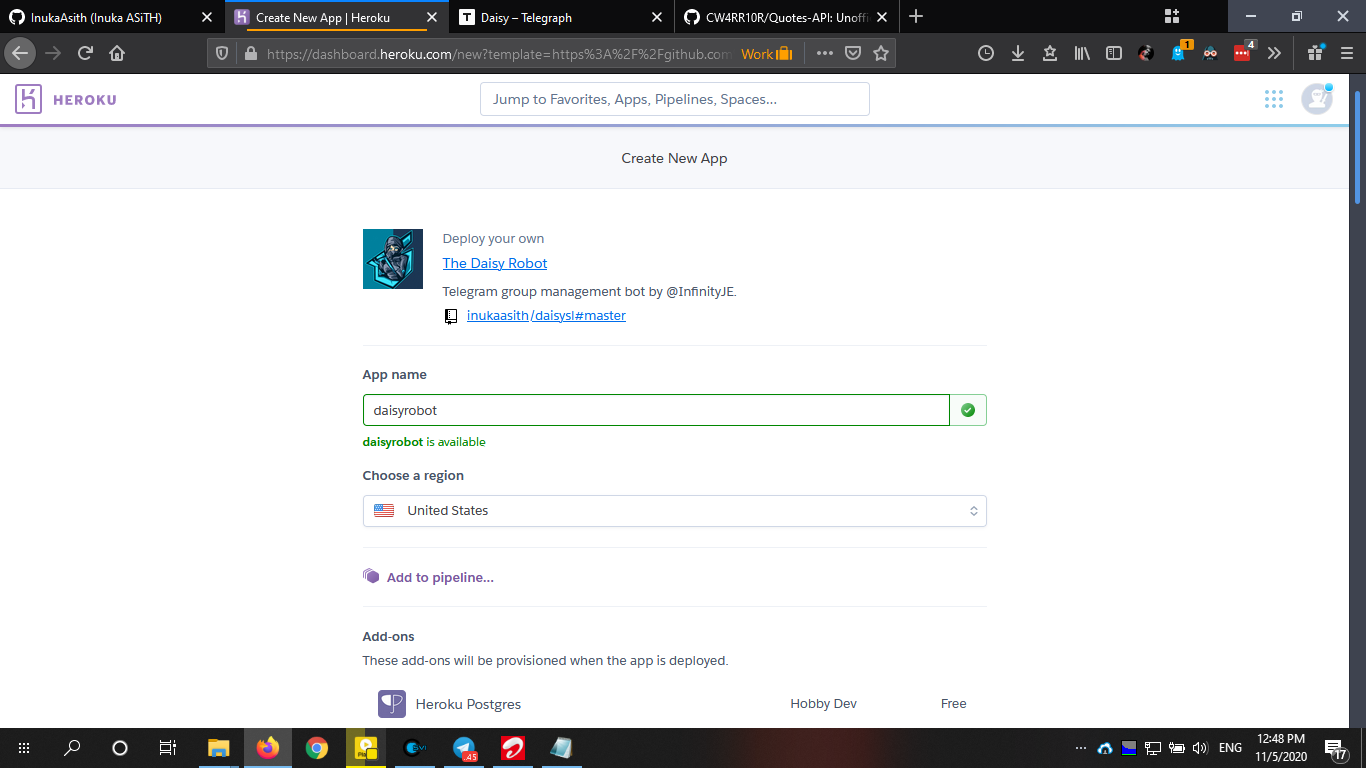Click the Daisy Robot app thumbnail
This screenshot has height=768, width=1366.
[393, 259]
